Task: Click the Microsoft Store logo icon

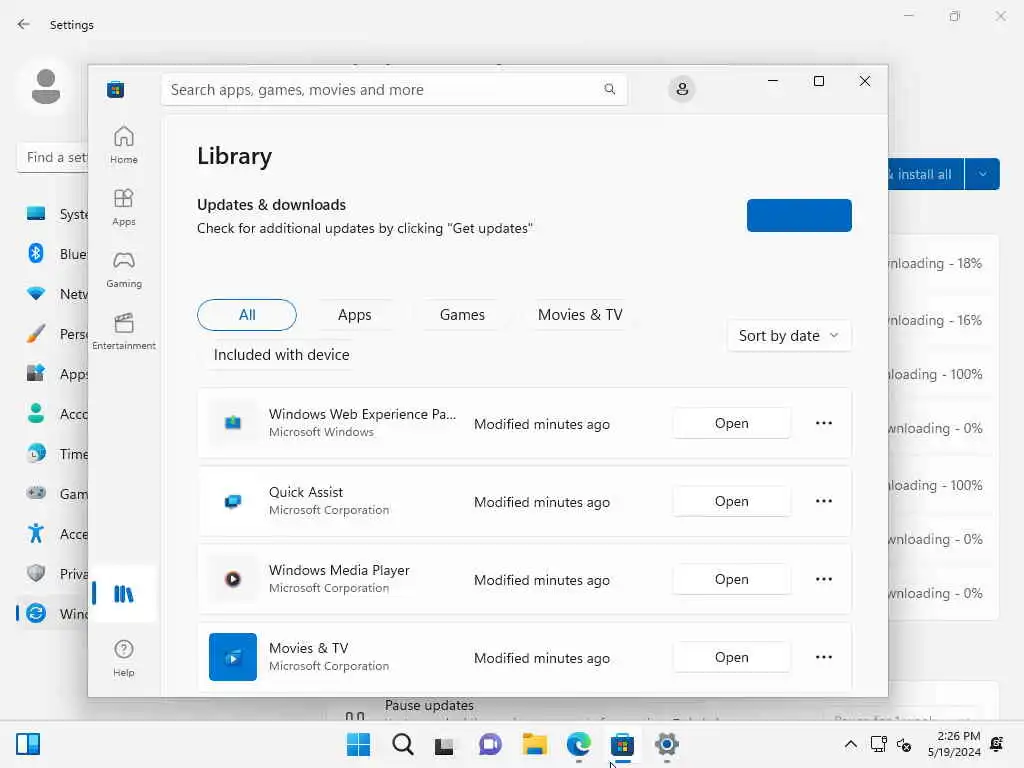Action: [116, 89]
